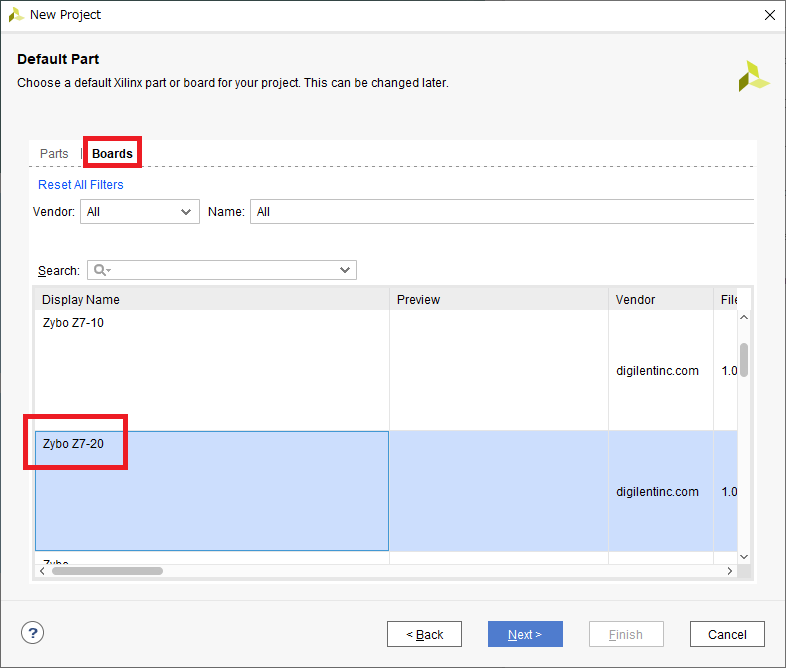This screenshot has height=668, width=786.
Task: Click the Vendor column header
Action: tap(661, 300)
